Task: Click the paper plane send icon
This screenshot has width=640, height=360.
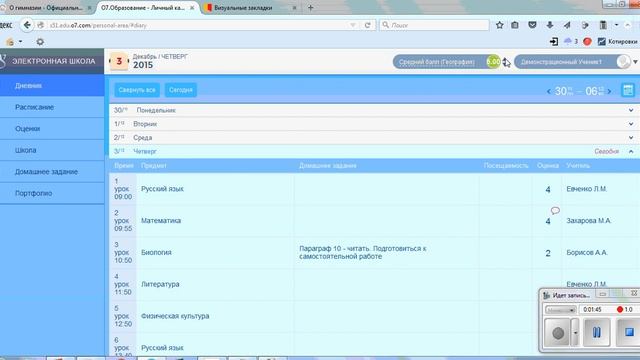Action: click(x=567, y=25)
